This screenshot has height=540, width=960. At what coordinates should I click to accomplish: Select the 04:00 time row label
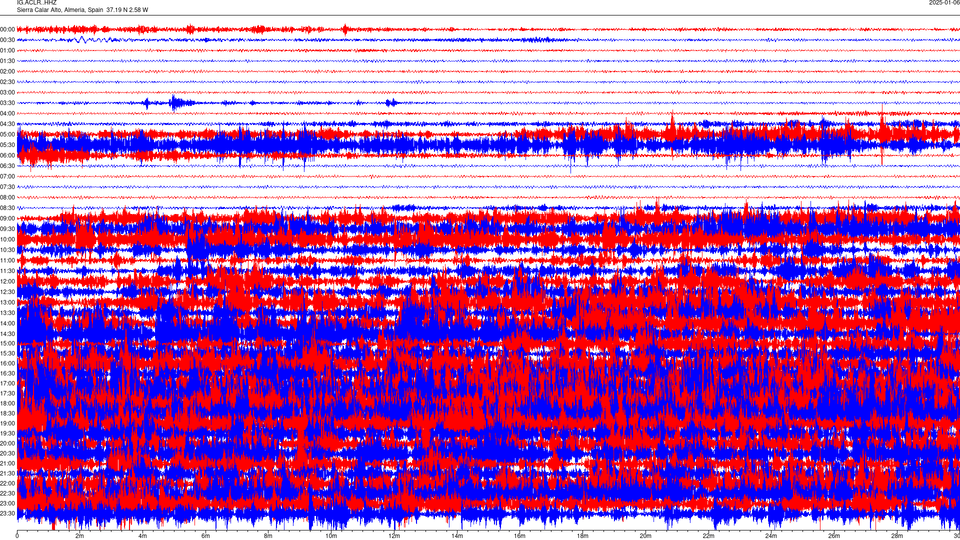7,113
